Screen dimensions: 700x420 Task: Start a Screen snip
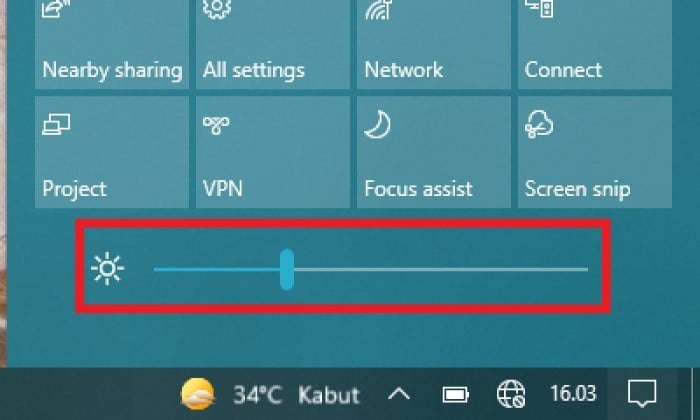point(595,152)
